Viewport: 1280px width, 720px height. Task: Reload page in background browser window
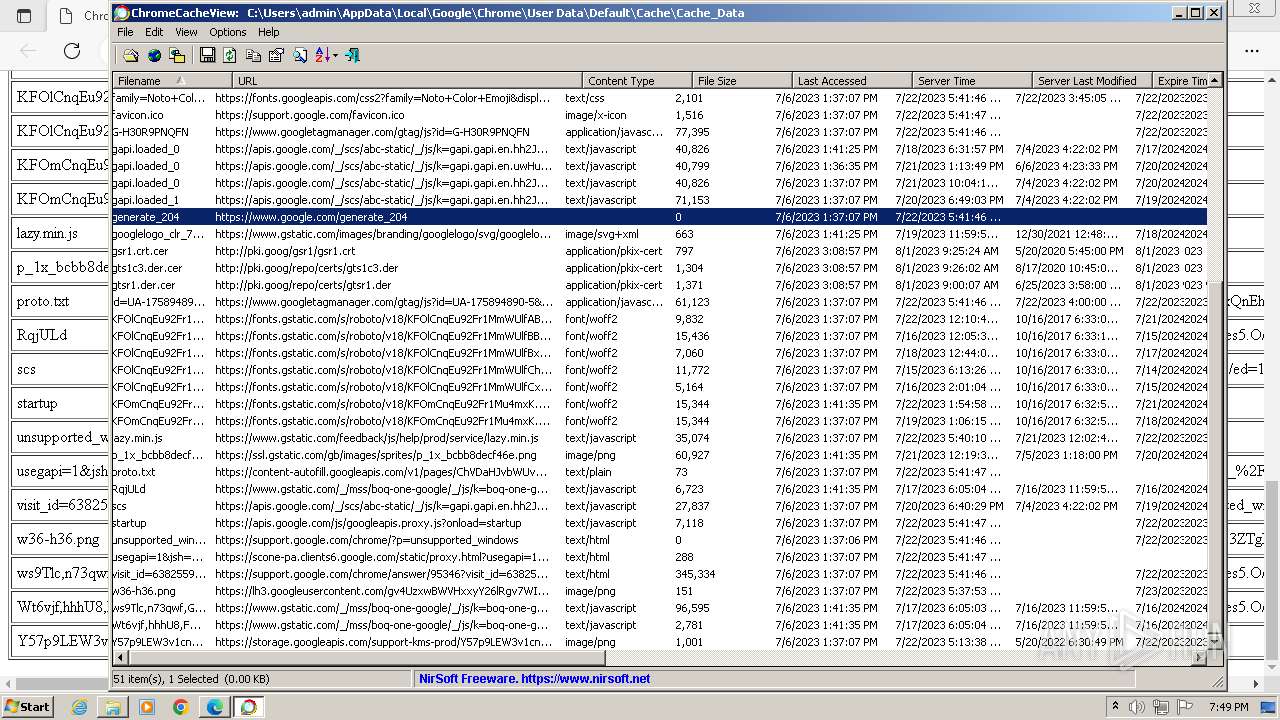[72, 50]
